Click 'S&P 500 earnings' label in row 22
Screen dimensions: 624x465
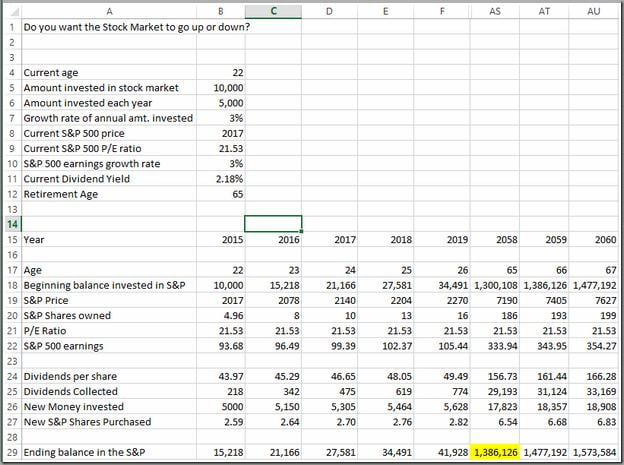pos(63,346)
